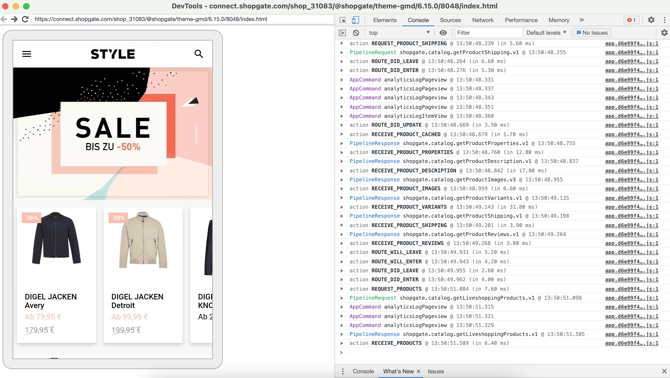Expand the ROUTE_WILL_LEAVE log entry
670x378 pixels.
click(x=341, y=252)
